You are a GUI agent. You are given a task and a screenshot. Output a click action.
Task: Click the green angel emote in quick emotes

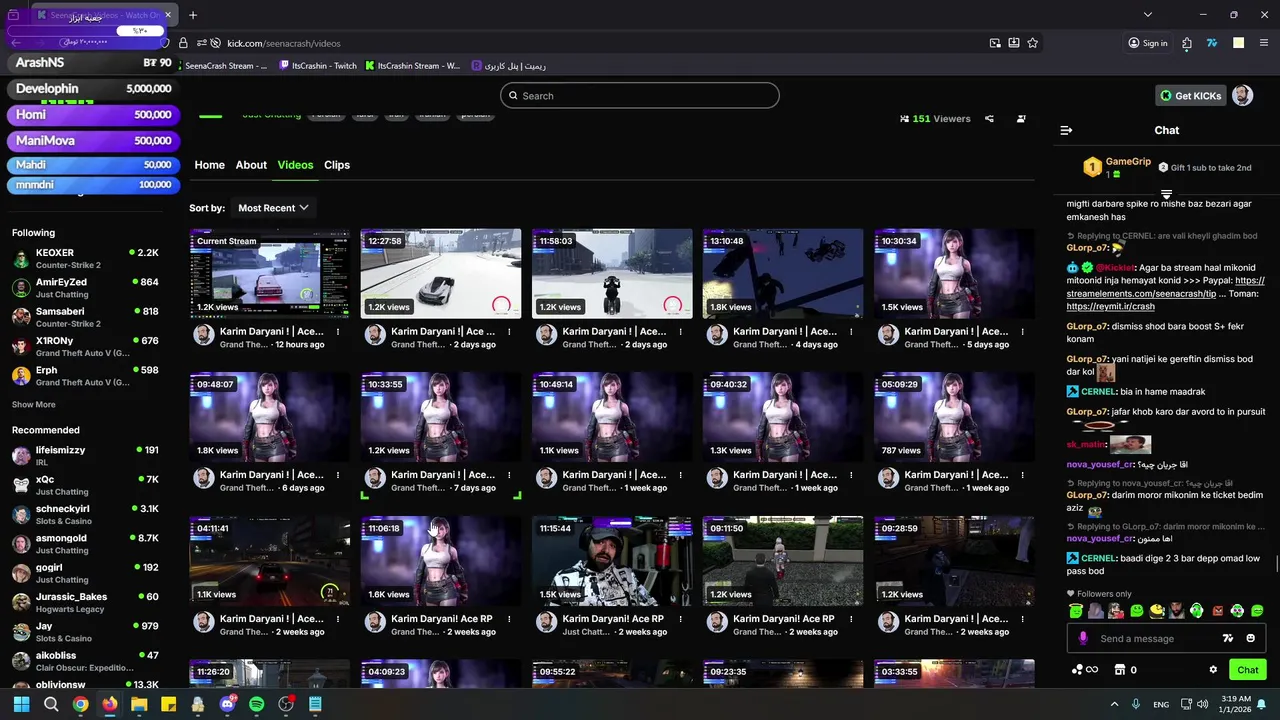[x=1076, y=611]
